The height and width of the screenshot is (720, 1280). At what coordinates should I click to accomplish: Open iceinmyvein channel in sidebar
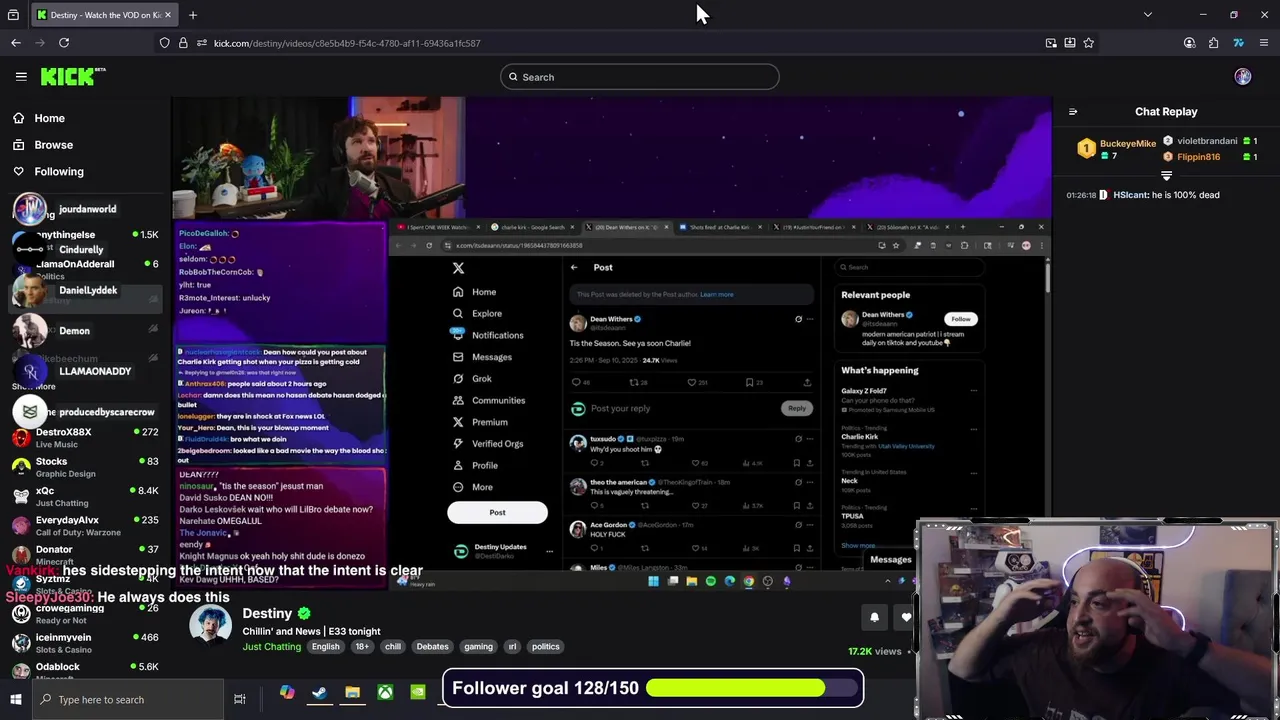pos(85,642)
